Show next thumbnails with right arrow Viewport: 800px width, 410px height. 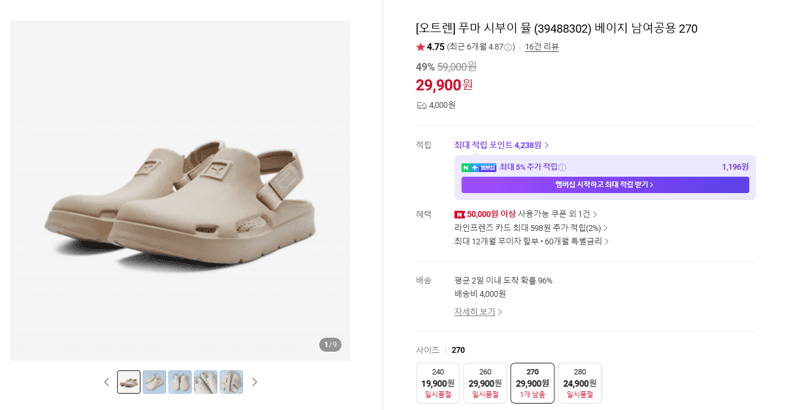tap(255, 382)
